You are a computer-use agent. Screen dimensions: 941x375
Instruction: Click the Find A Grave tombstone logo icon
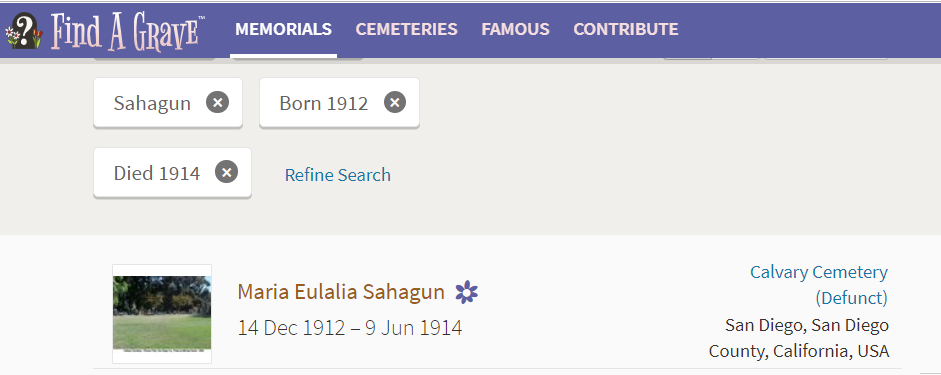(x=24, y=31)
